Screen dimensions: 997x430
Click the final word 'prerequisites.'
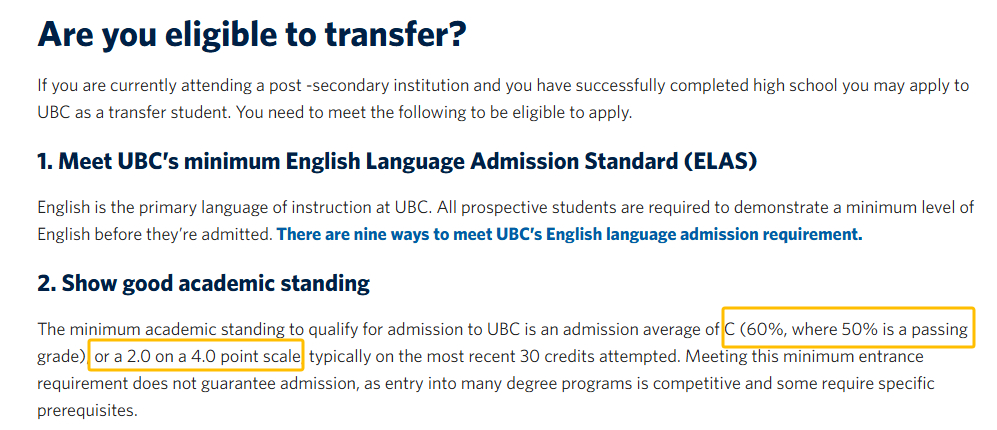click(x=87, y=410)
